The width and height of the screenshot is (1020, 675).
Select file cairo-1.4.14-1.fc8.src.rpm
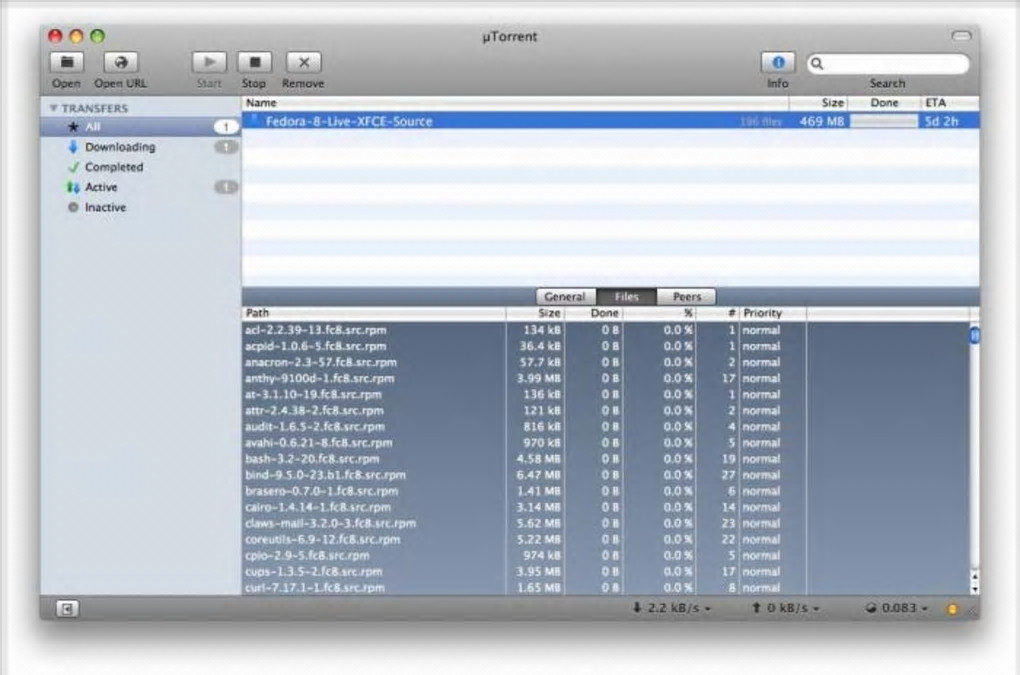318,507
